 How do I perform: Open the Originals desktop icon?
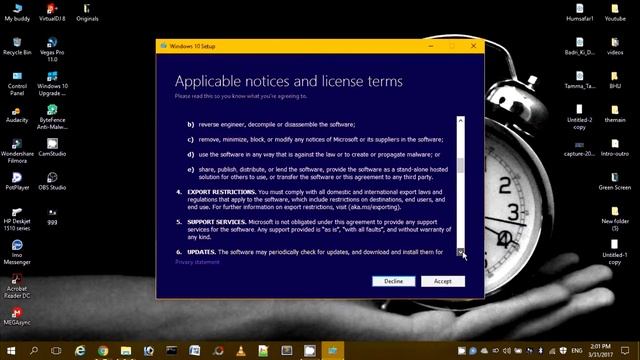(x=87, y=12)
